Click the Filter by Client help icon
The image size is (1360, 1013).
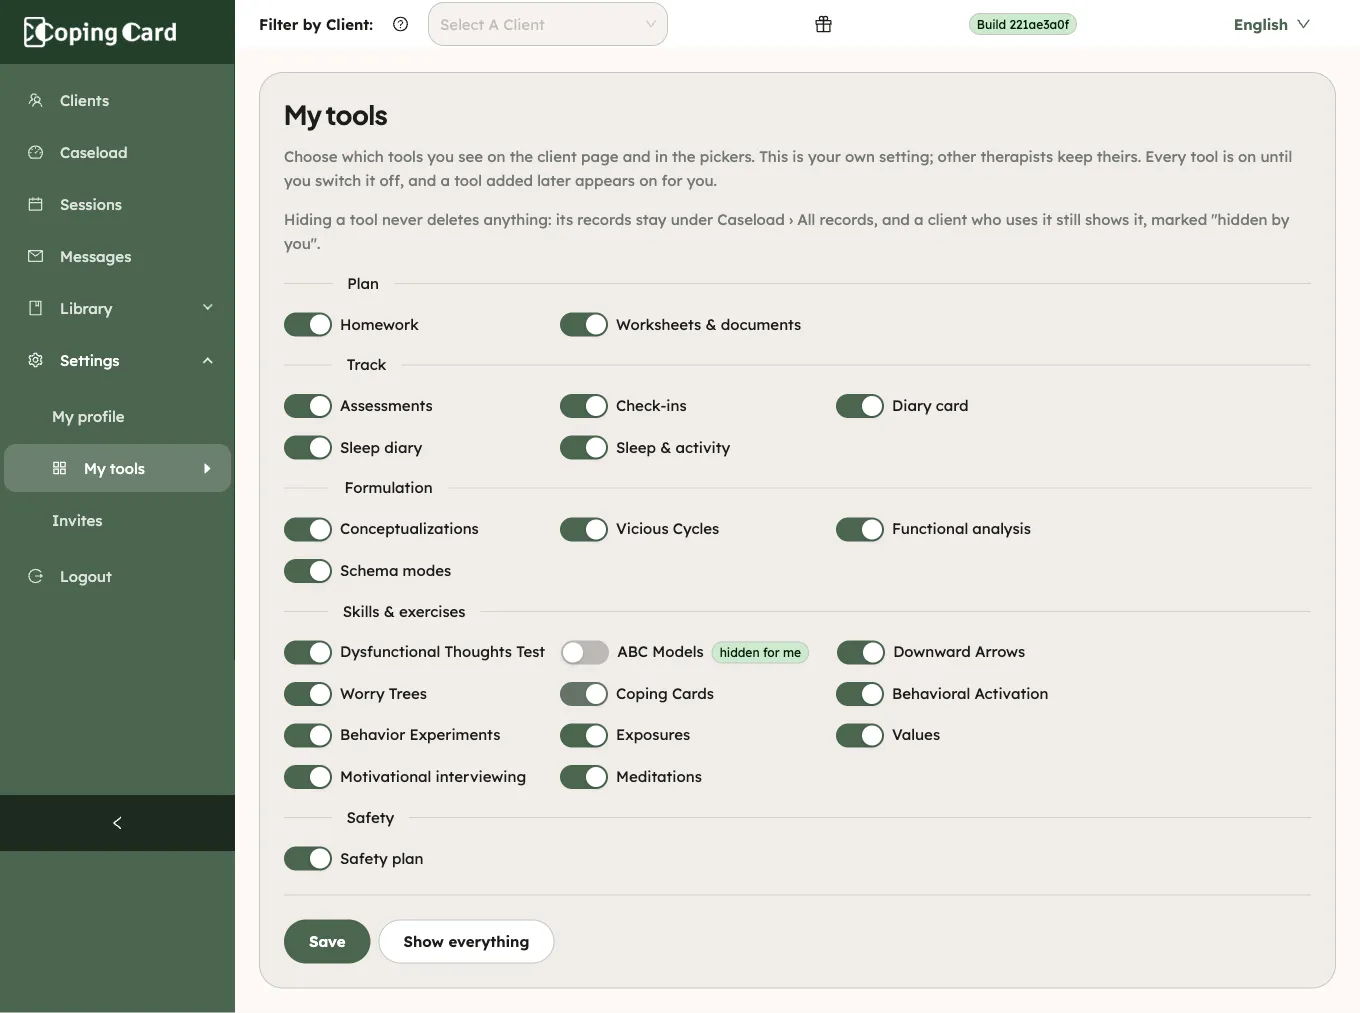[x=401, y=24]
